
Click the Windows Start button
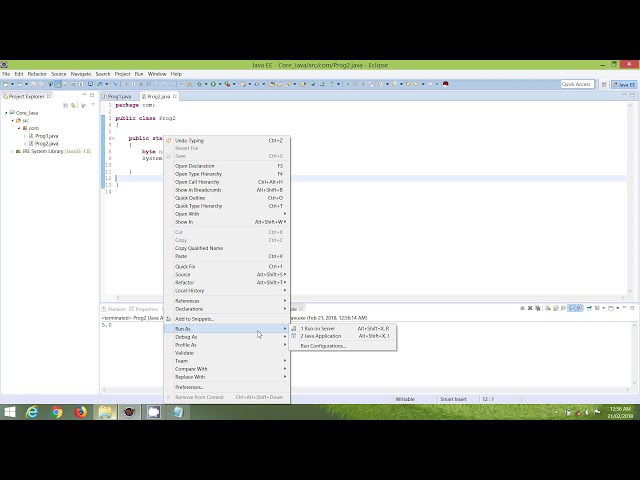(10, 412)
